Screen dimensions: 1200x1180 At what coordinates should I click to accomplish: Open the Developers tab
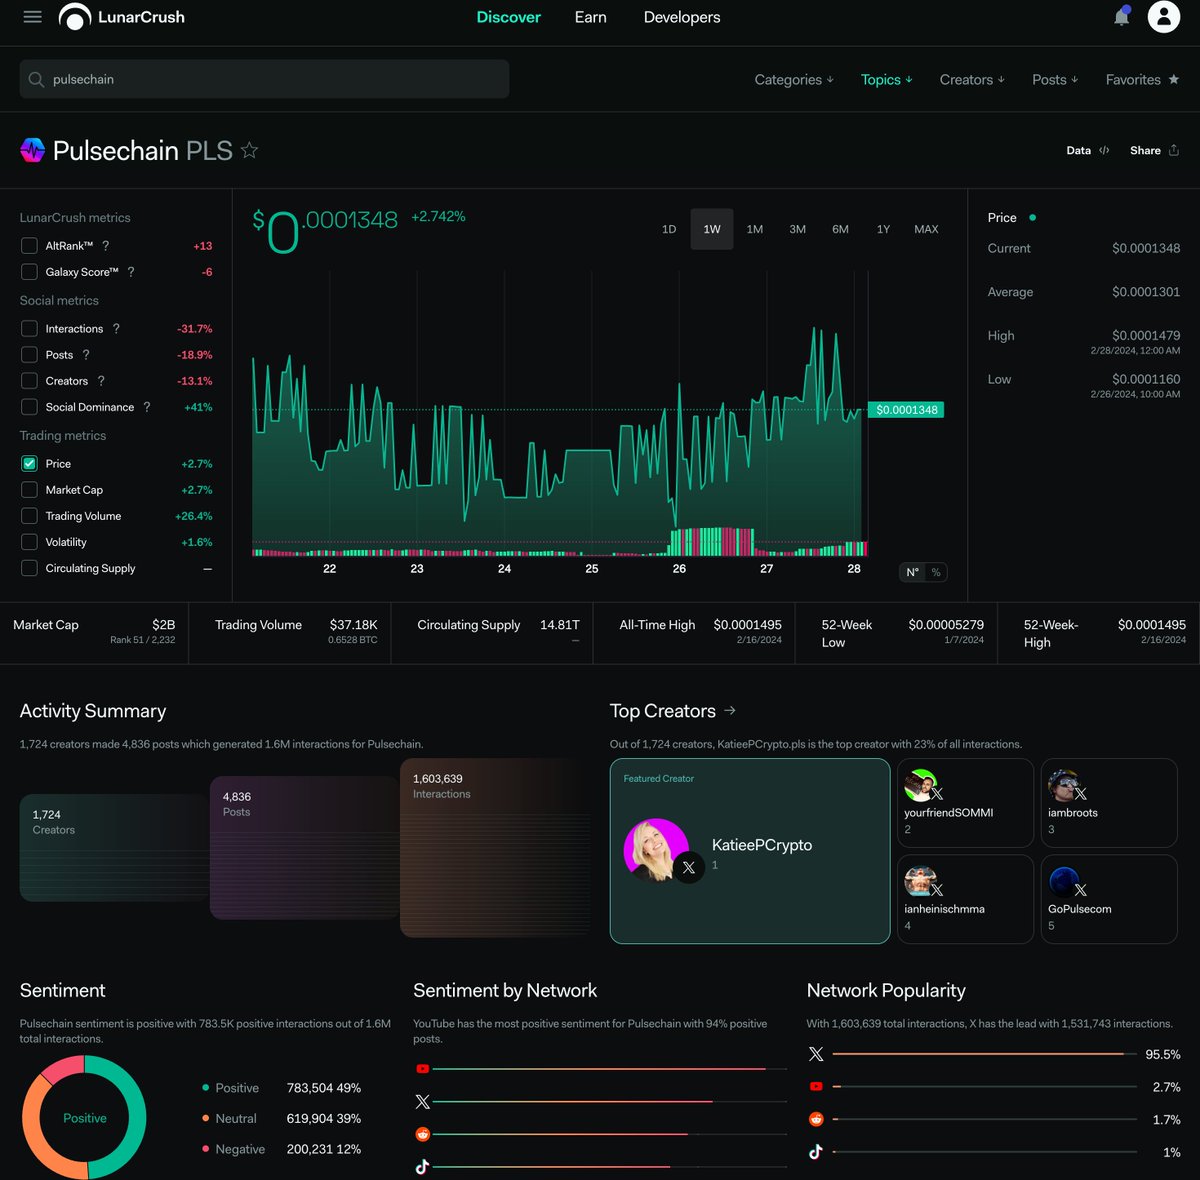682,17
